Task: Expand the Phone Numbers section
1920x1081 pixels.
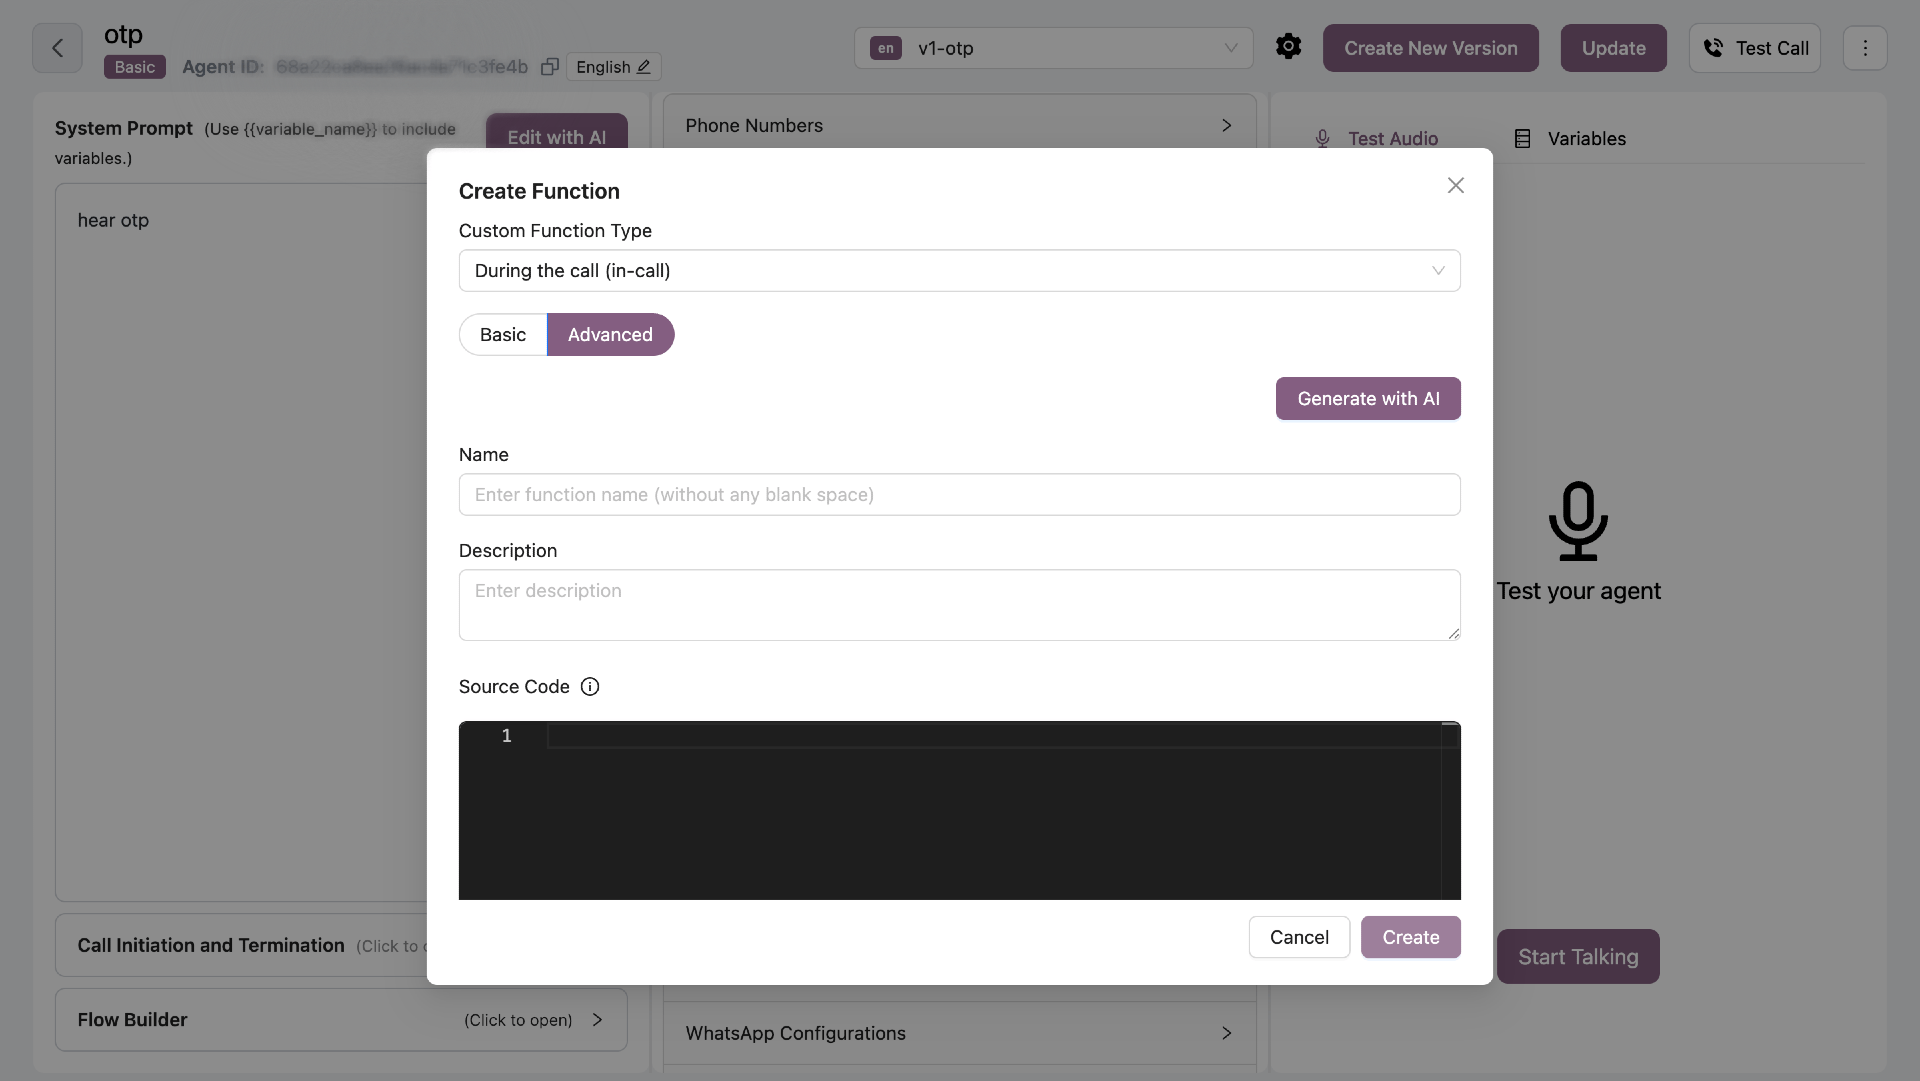Action: [x=959, y=126]
